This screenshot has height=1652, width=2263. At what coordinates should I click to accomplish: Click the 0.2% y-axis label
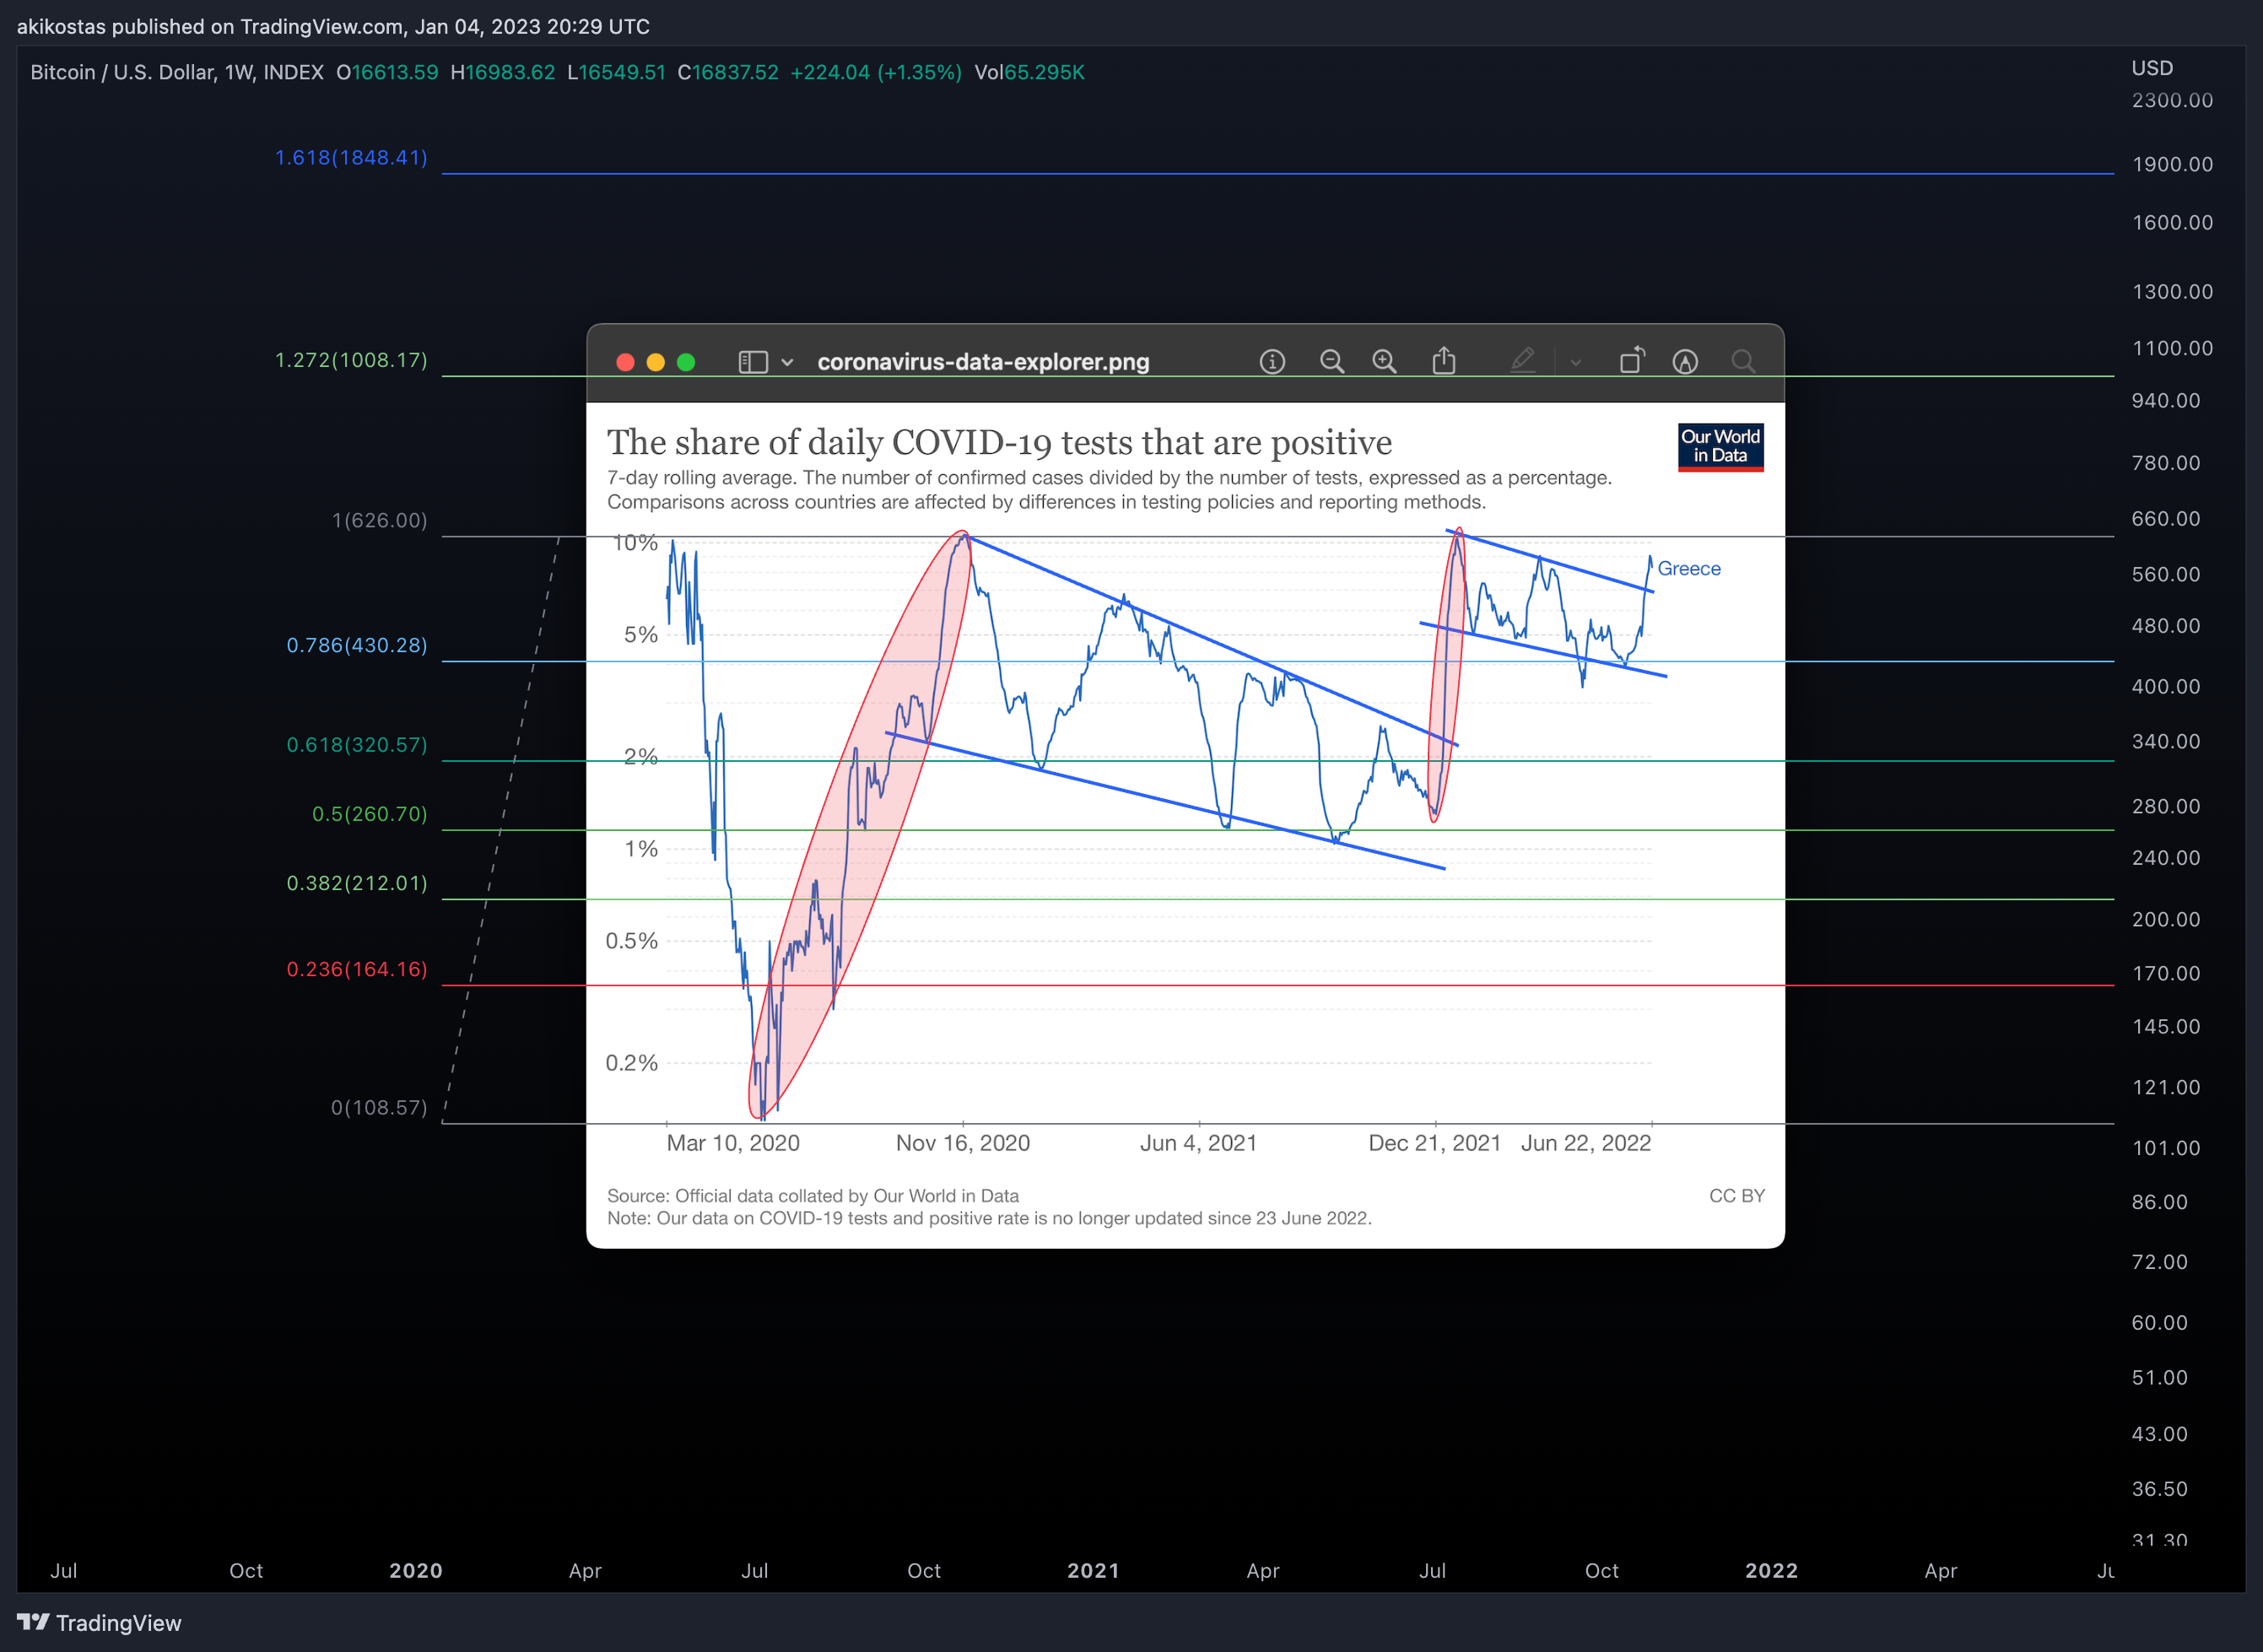click(632, 1062)
